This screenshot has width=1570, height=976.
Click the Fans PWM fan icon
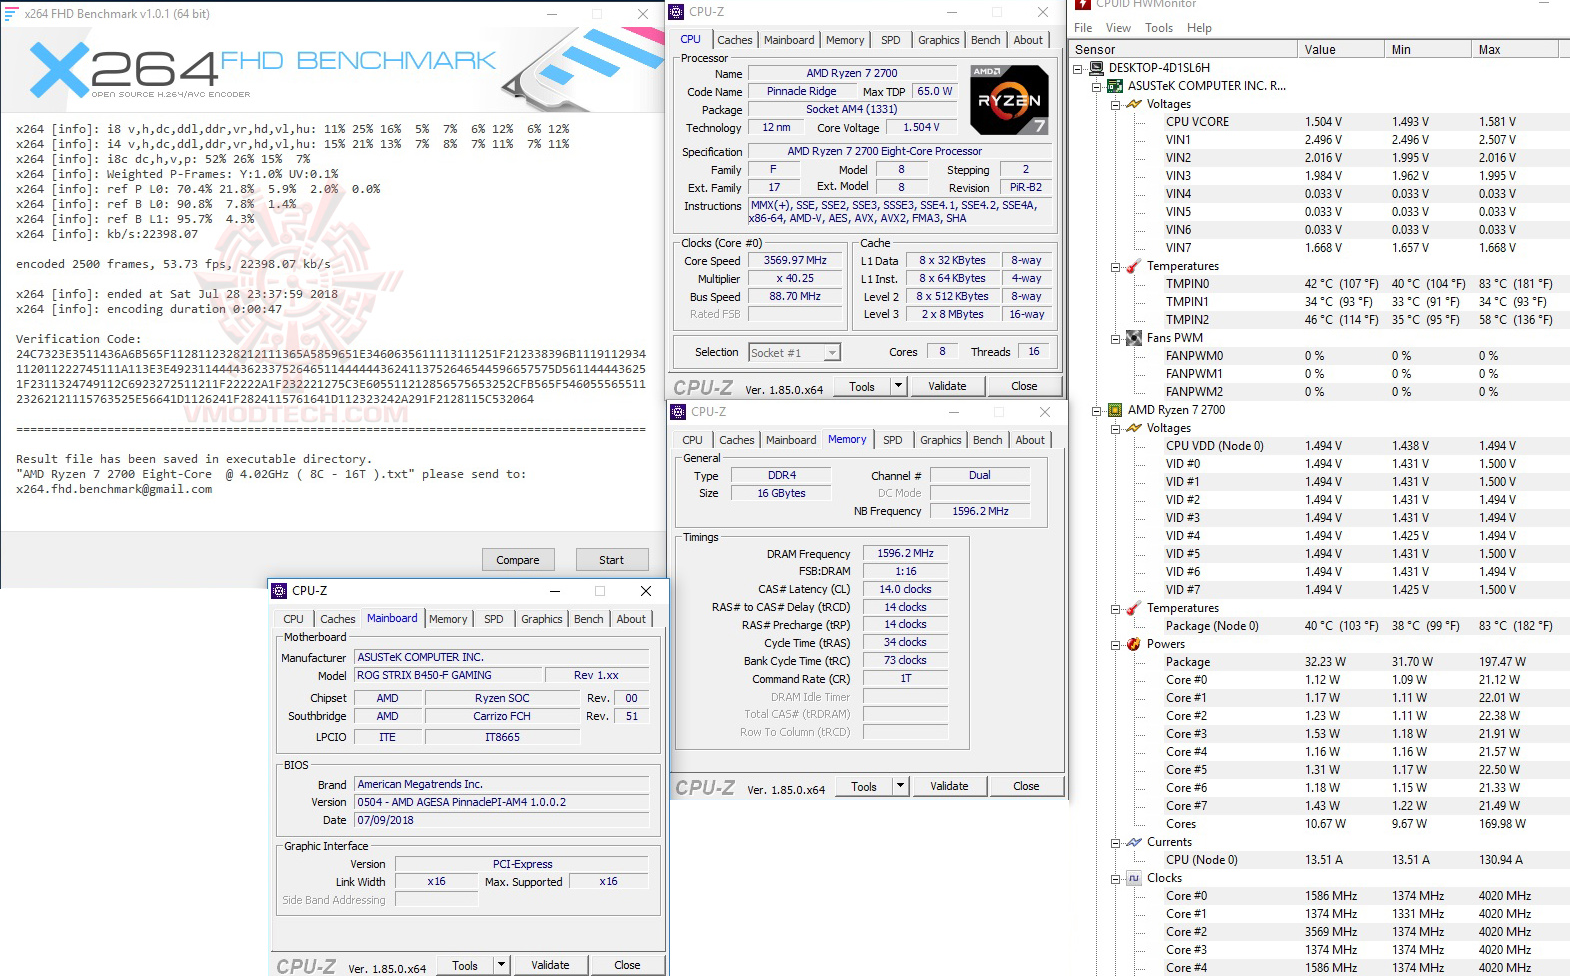[x=1134, y=338]
